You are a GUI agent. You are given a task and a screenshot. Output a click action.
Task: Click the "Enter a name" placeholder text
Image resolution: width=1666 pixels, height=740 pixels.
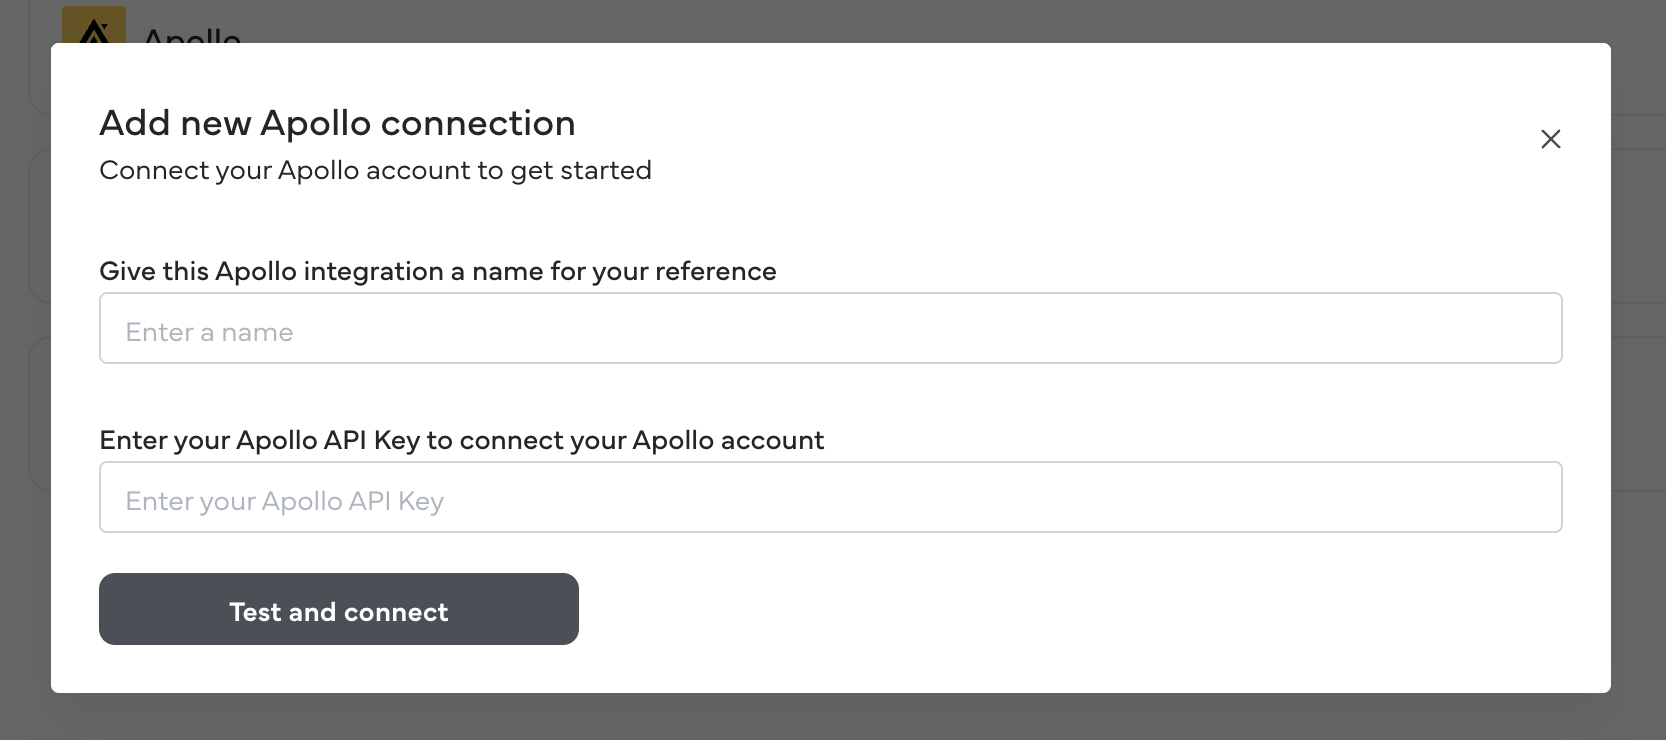click(x=209, y=332)
